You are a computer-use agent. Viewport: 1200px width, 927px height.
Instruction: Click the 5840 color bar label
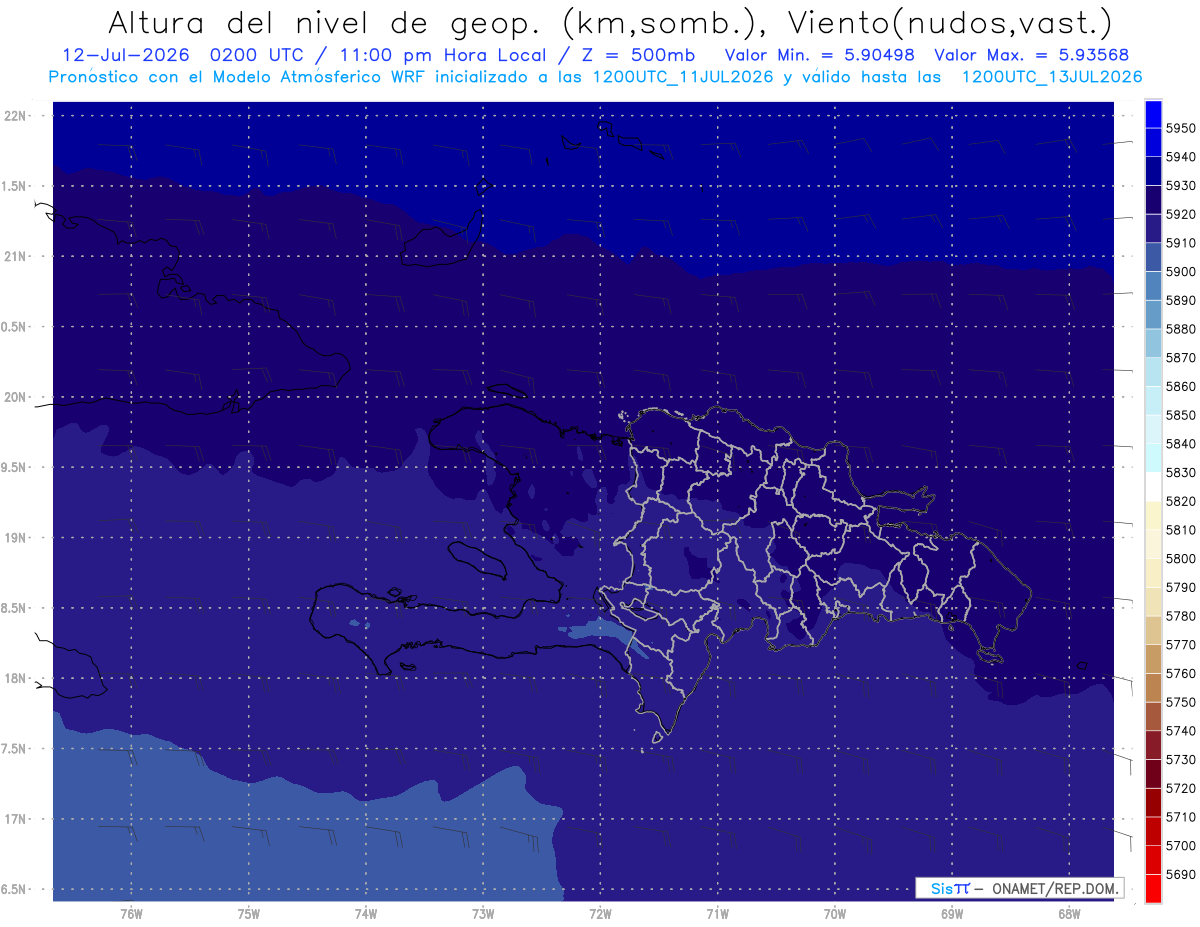[x=1180, y=444]
